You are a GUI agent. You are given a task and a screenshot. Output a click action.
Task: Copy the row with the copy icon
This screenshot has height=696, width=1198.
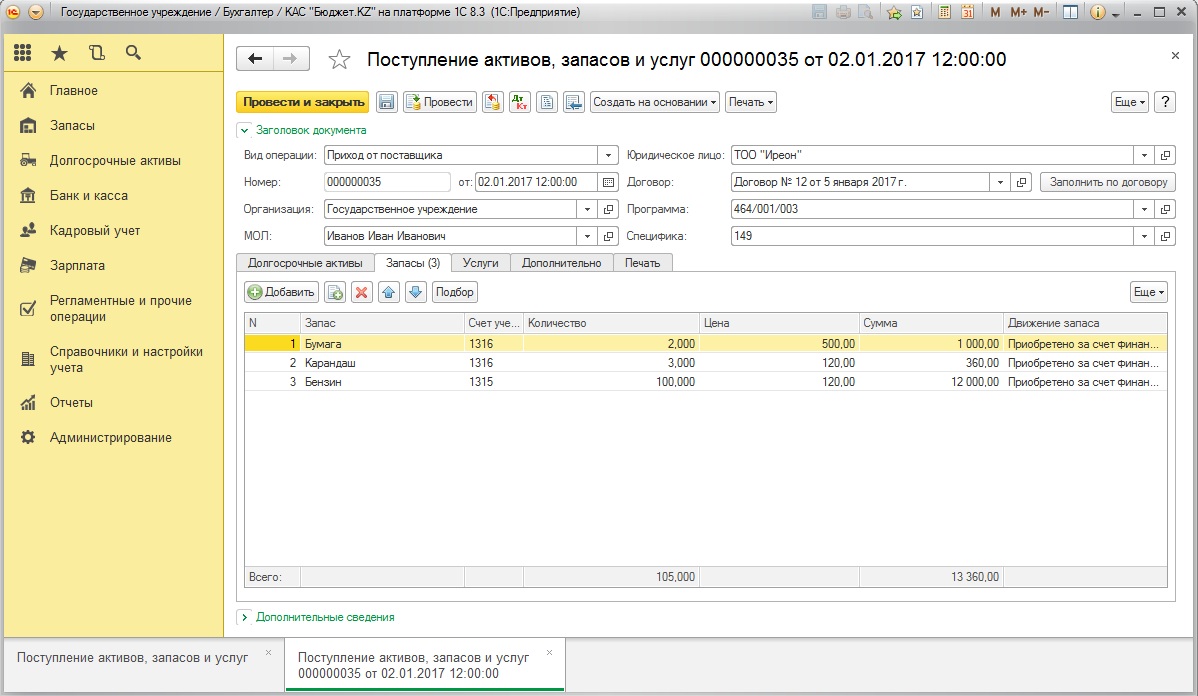335,292
